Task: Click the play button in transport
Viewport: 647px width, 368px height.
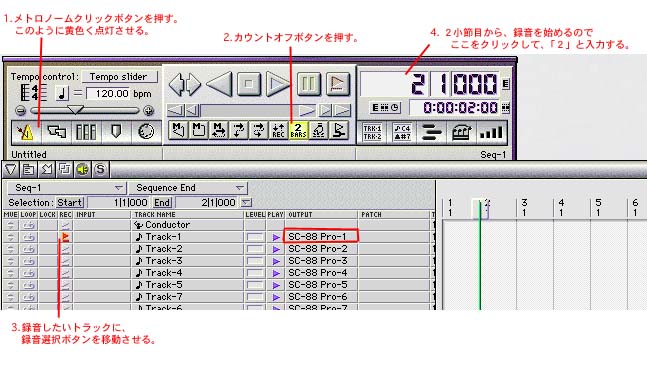Action: pyautogui.click(x=278, y=84)
